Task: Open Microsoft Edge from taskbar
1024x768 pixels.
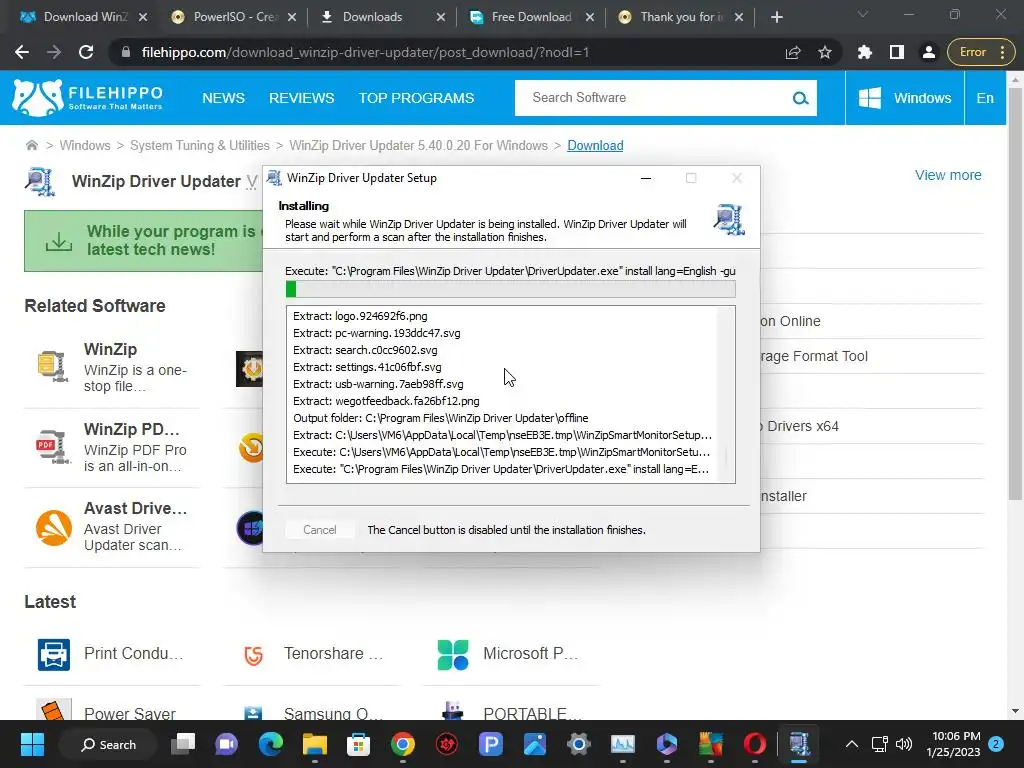Action: pos(270,744)
